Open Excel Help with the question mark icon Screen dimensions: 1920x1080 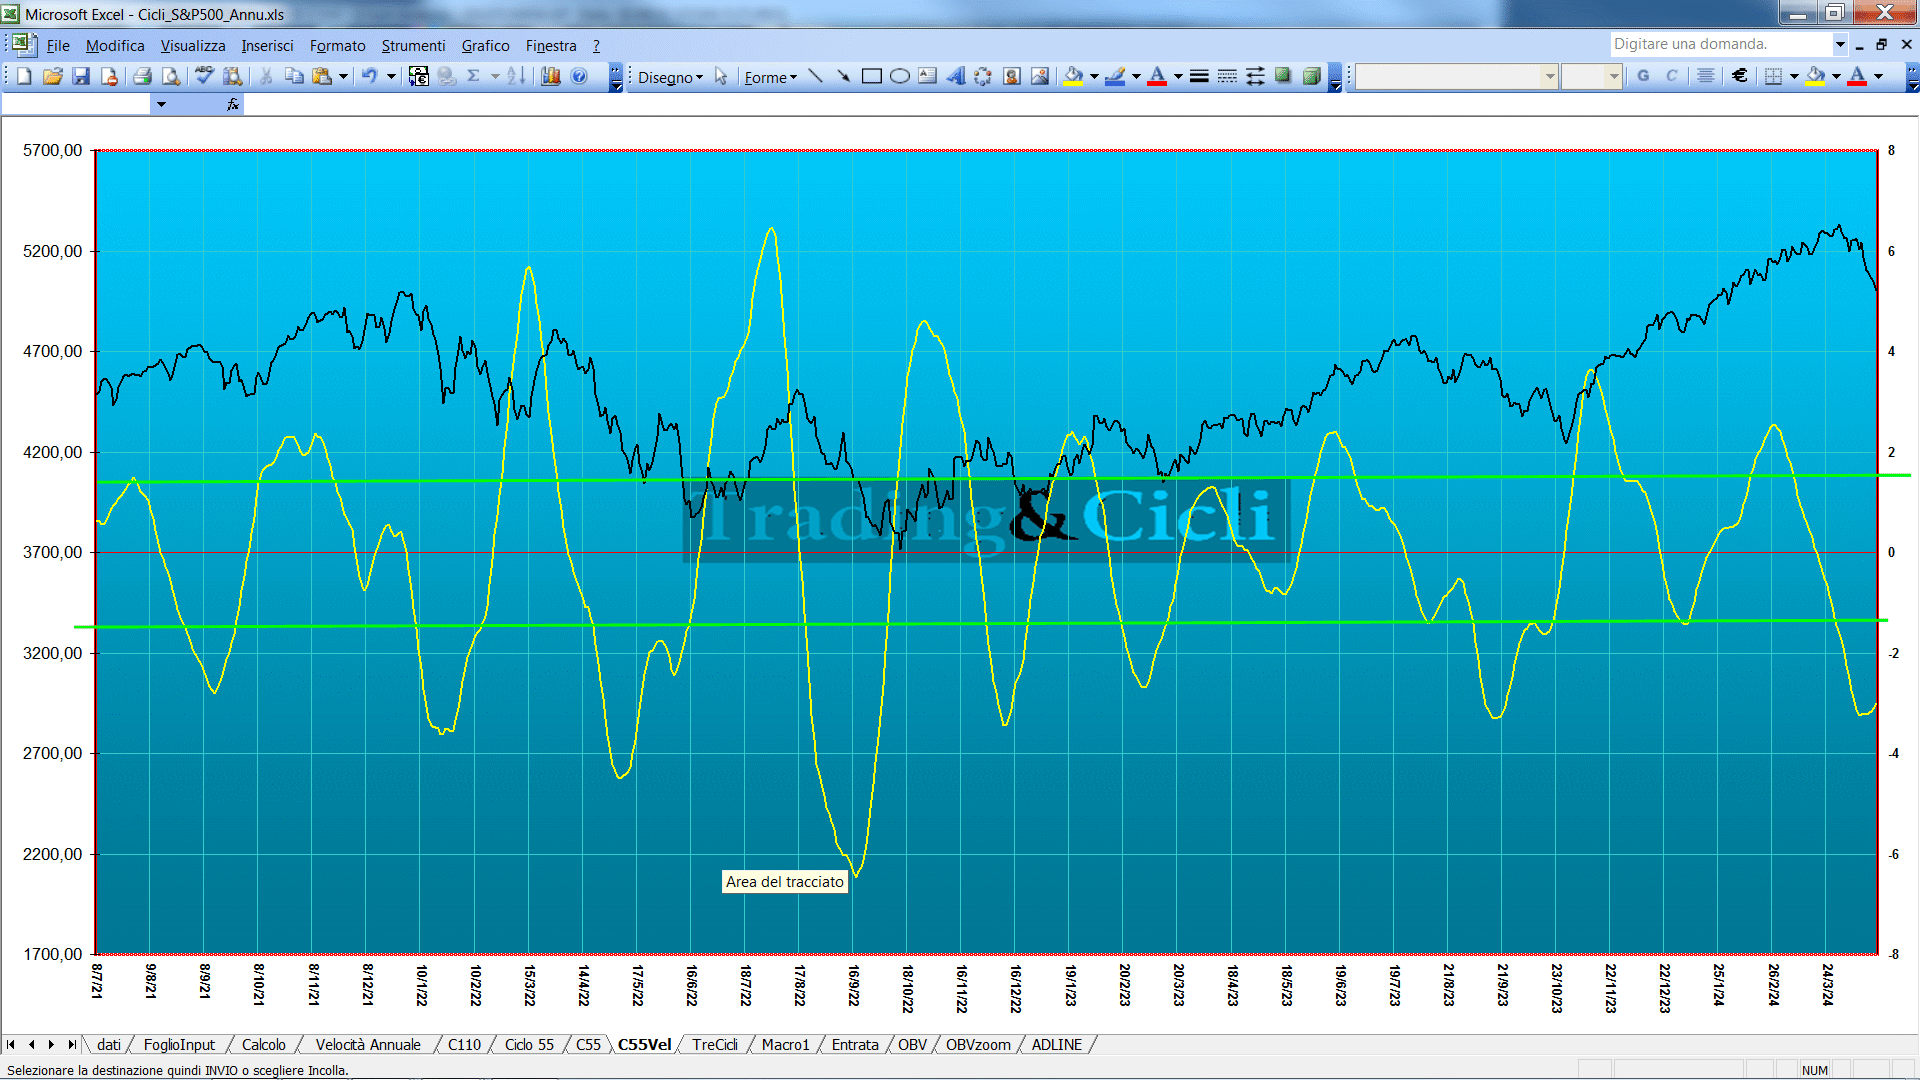tap(579, 77)
